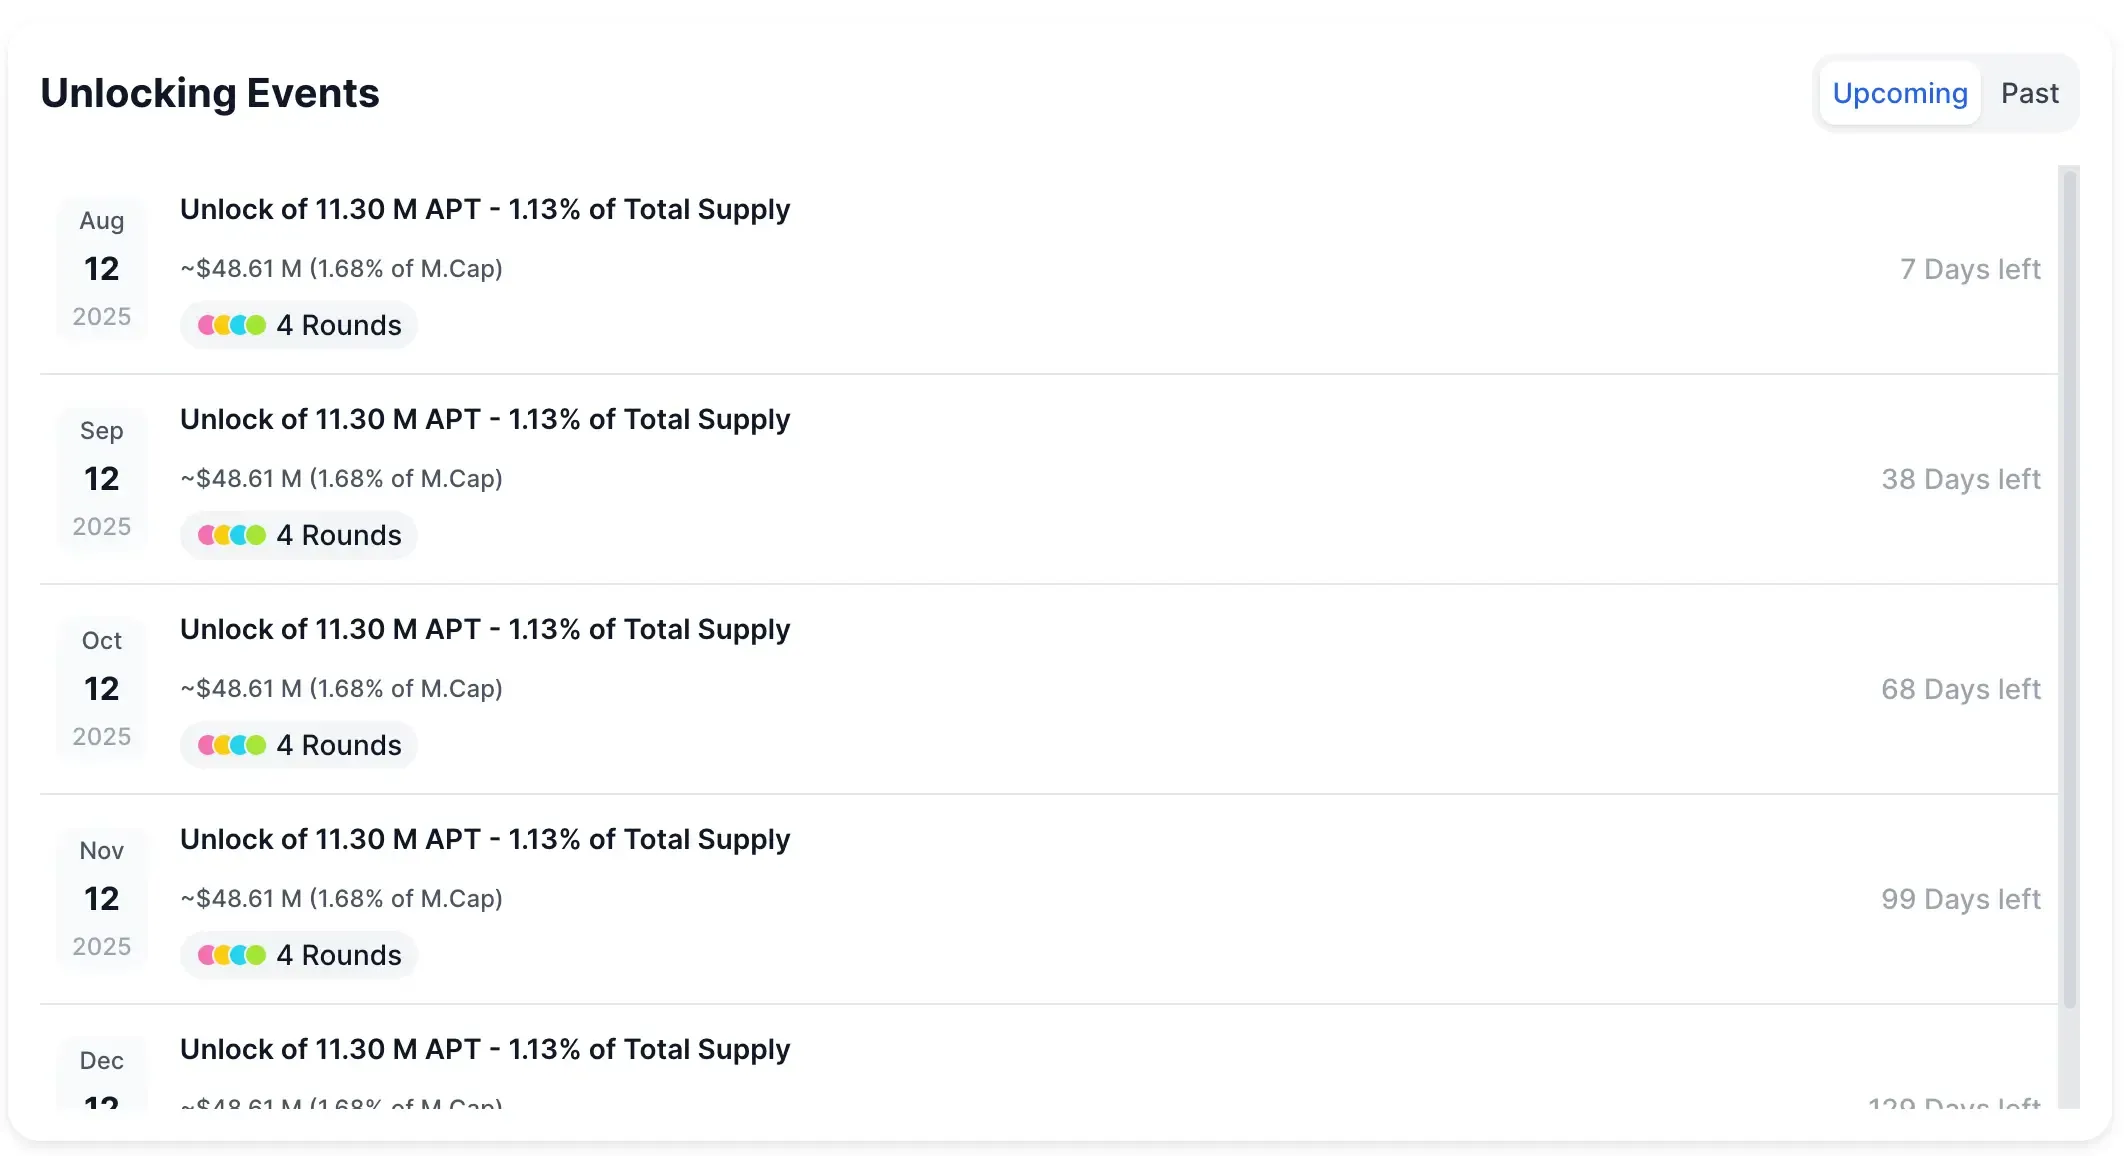The width and height of the screenshot is (2124, 1156).
Task: Open the Nov 12 2025 date badge
Action: (102, 898)
